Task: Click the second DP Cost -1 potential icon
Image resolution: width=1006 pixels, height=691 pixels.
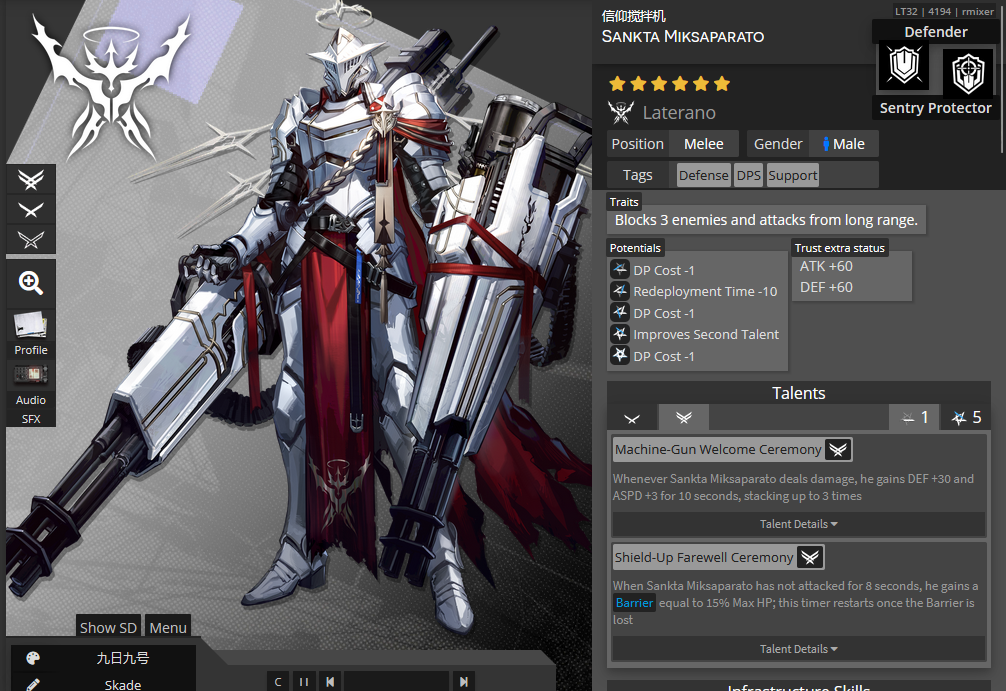Action: pos(620,312)
